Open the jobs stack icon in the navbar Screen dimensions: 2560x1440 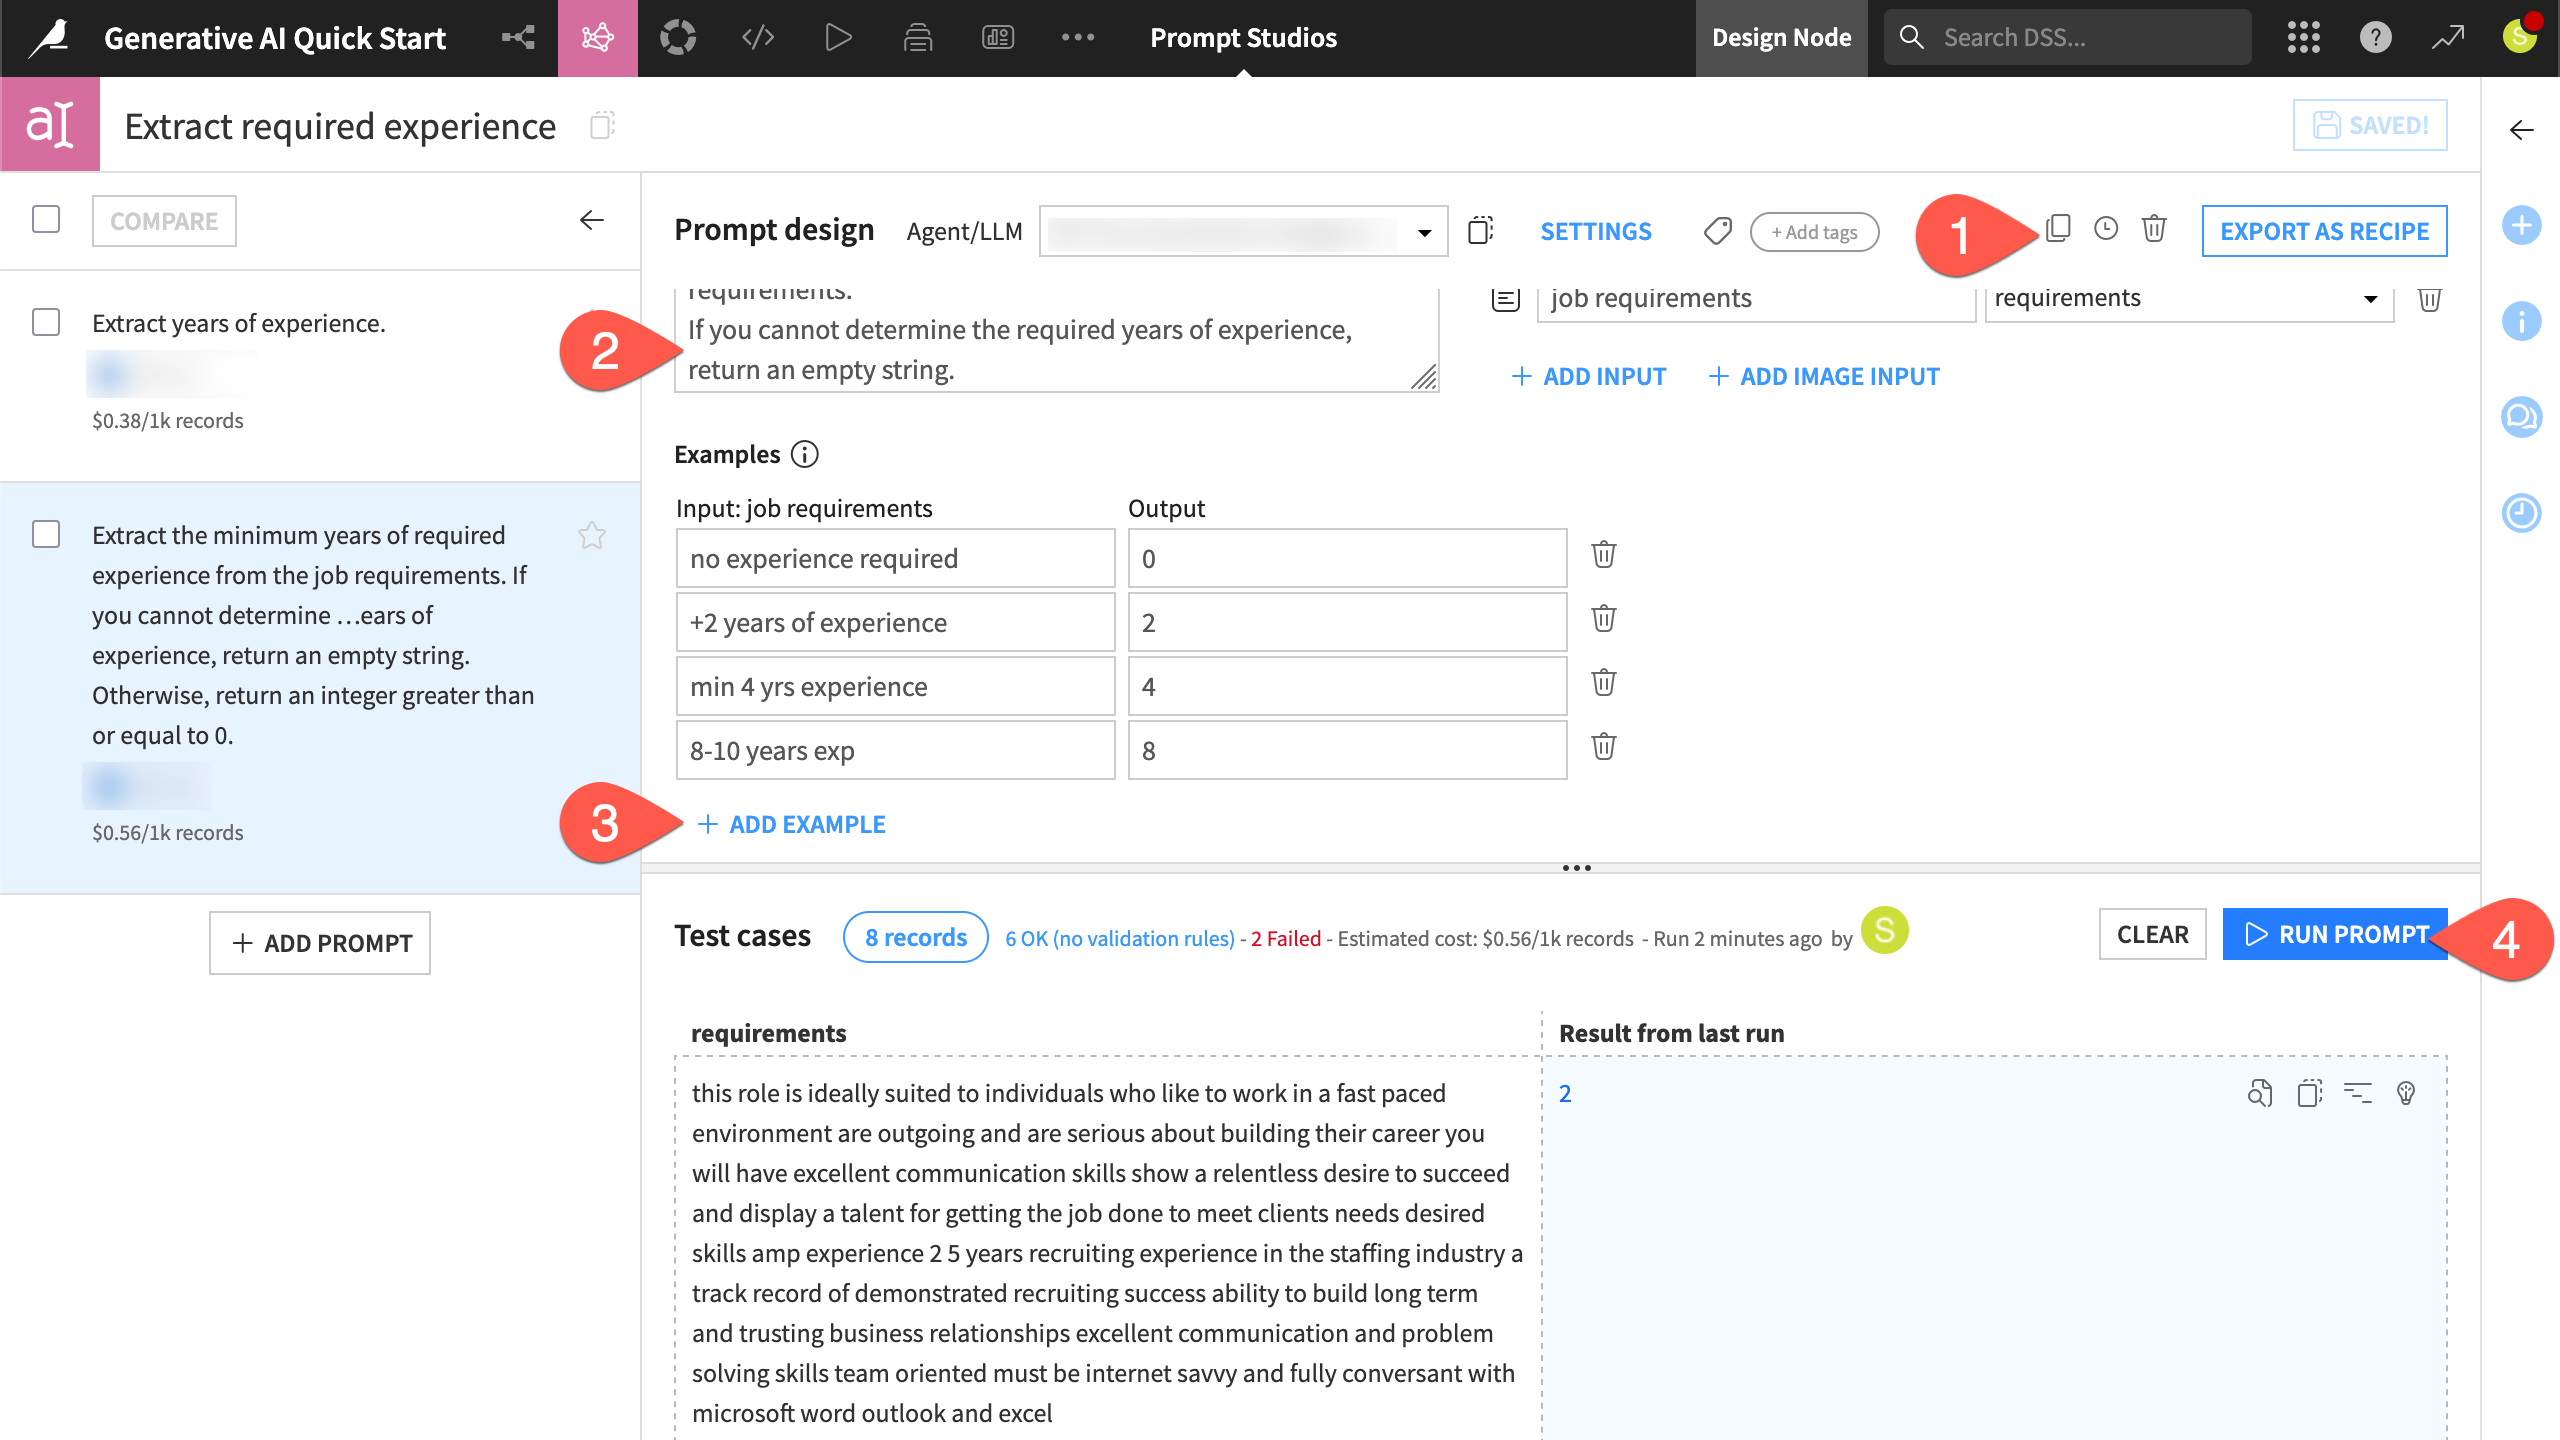pos(917,37)
